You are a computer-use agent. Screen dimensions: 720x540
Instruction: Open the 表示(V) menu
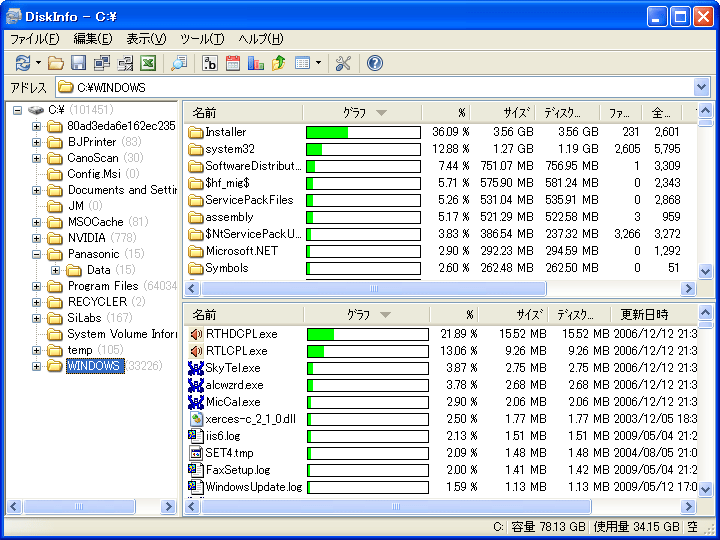click(146, 39)
